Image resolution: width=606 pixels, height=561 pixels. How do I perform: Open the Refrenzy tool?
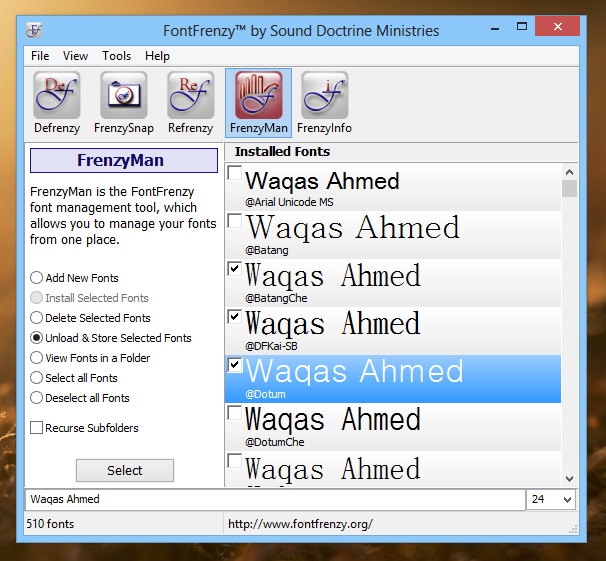[191, 103]
